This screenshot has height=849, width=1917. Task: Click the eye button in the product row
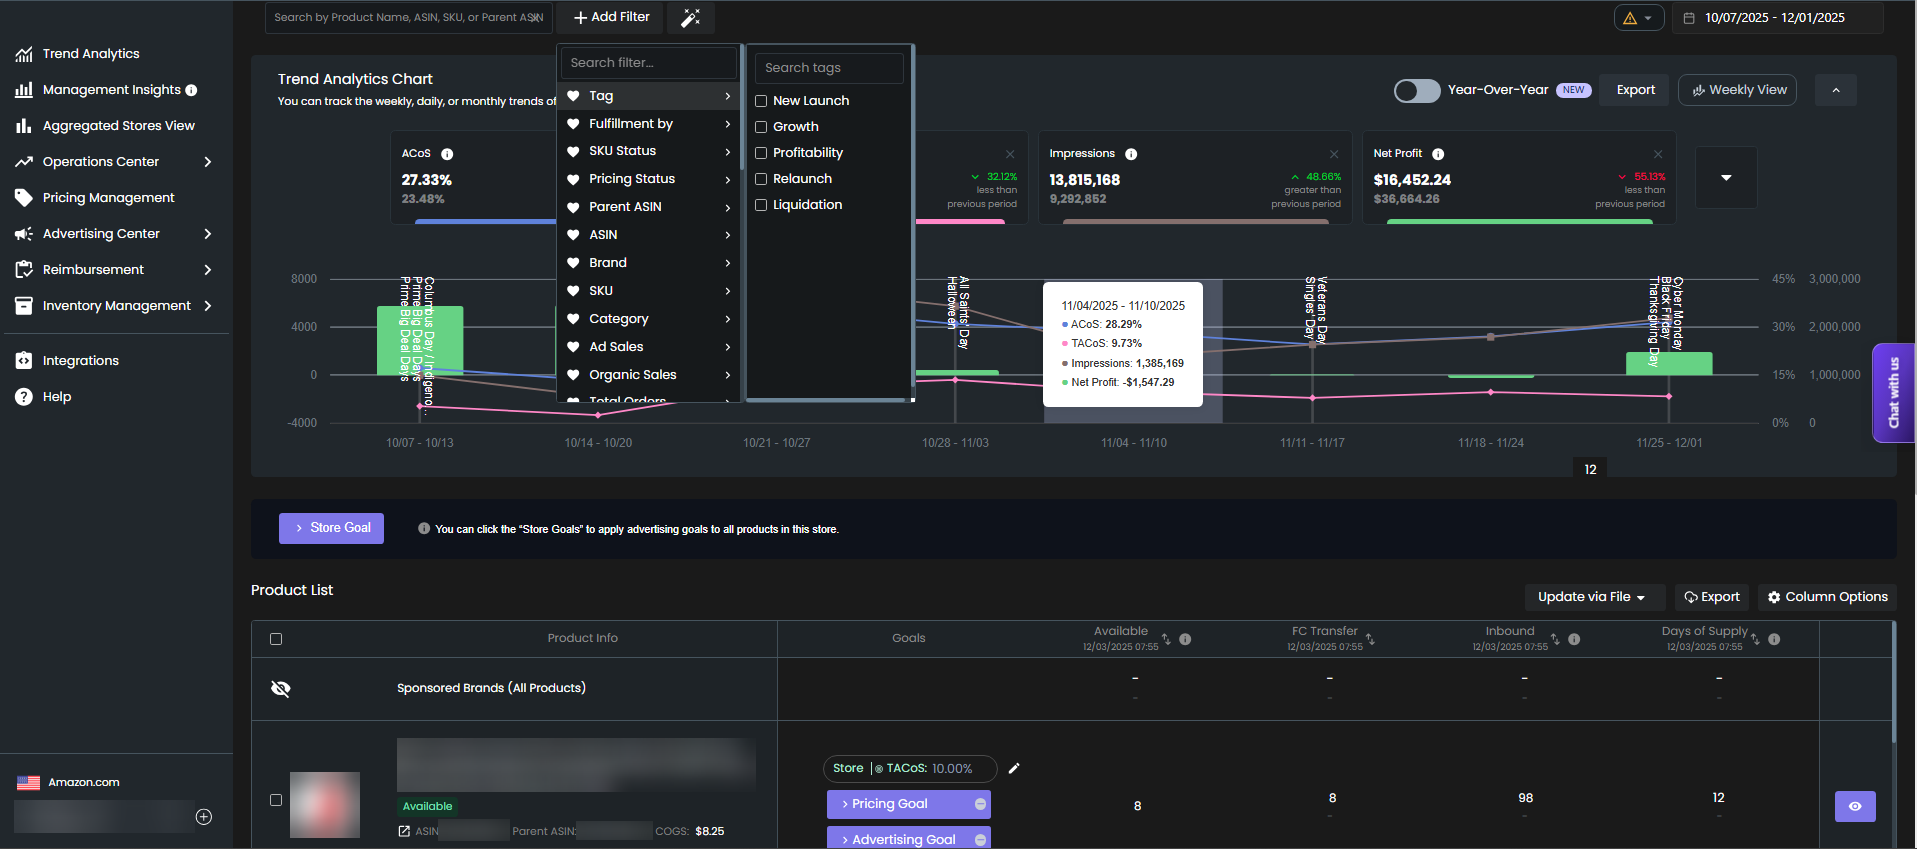click(1855, 806)
